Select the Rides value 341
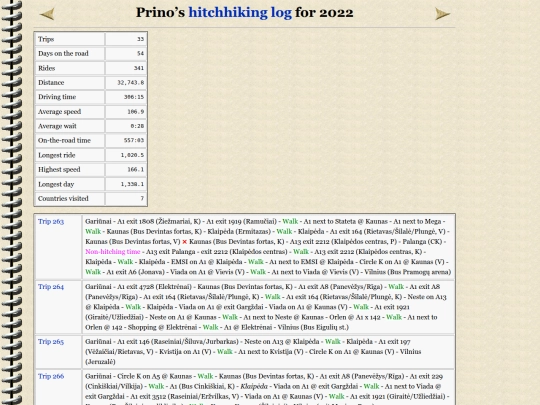The image size is (540, 405). click(139, 68)
